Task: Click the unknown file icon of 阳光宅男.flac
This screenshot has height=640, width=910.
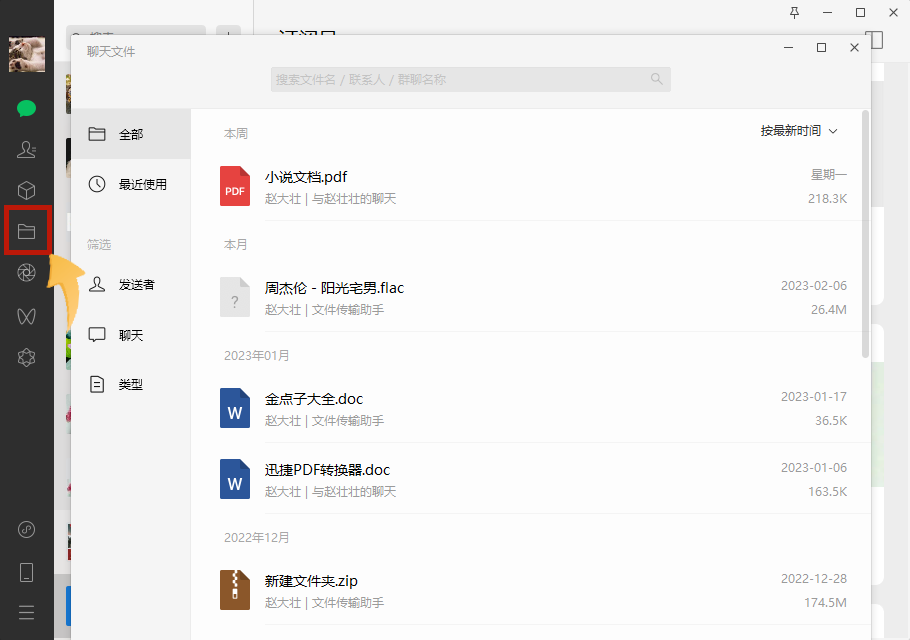Action: pyautogui.click(x=234, y=297)
